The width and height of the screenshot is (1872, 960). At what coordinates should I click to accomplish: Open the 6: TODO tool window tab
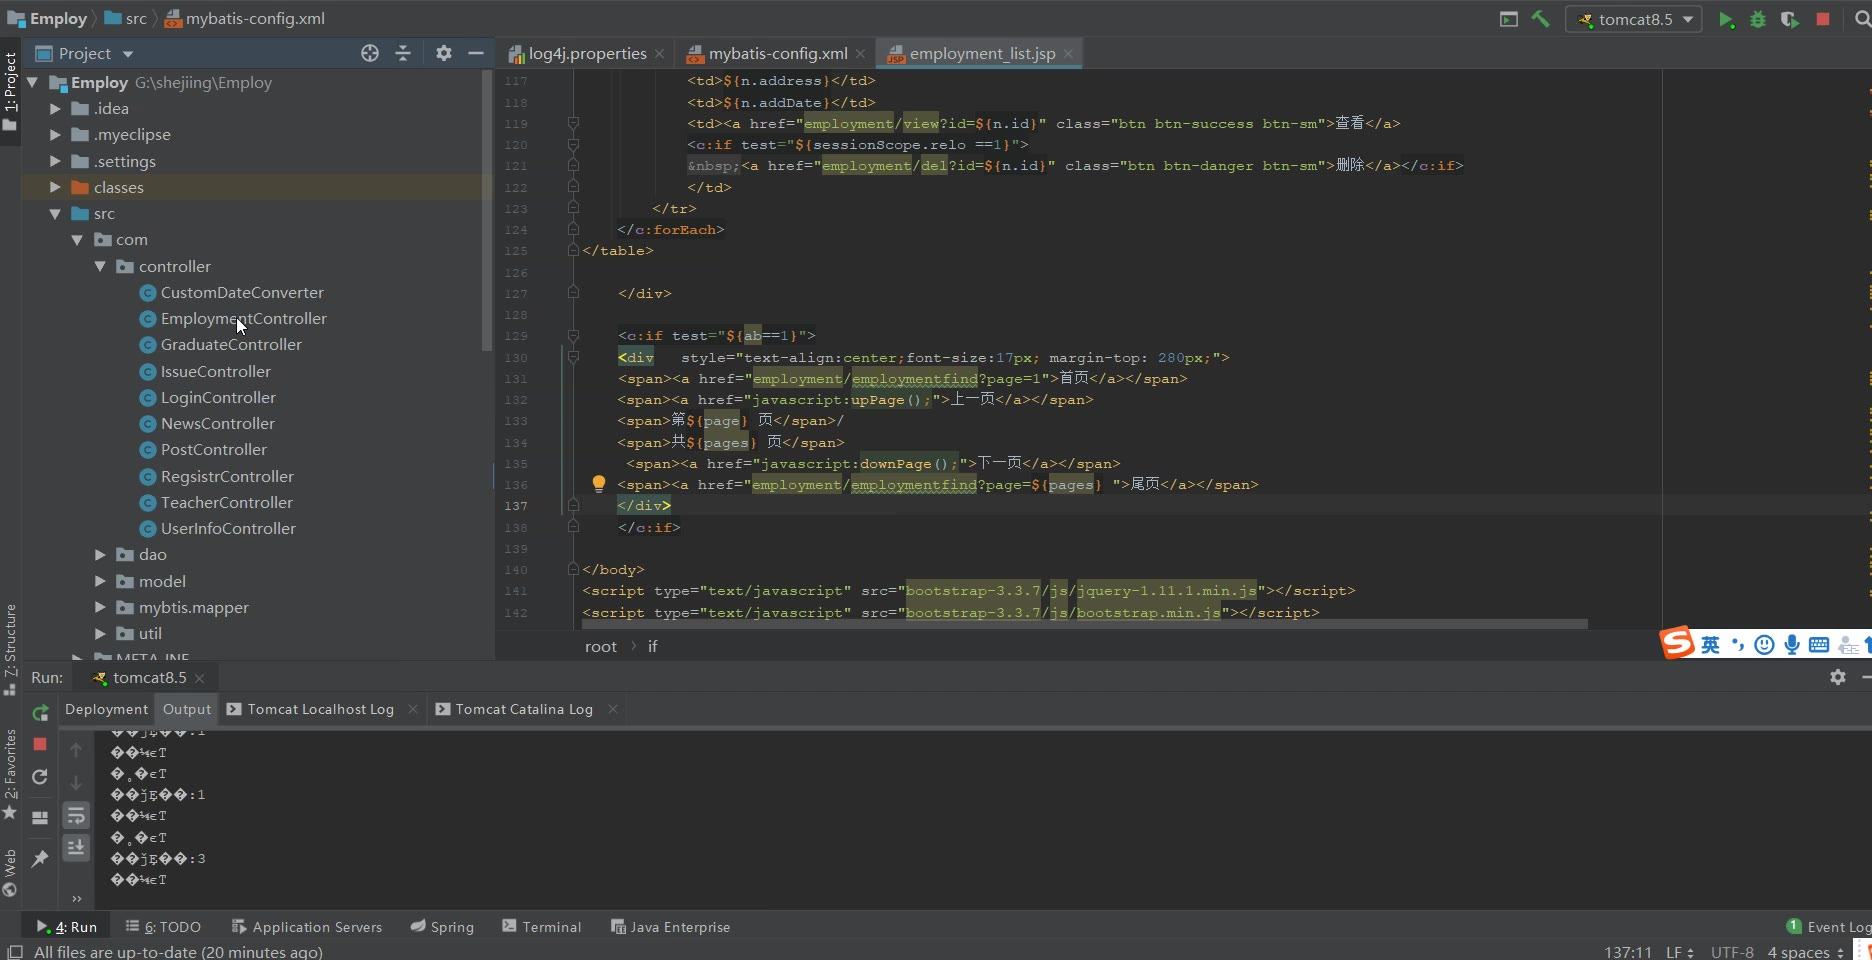pyautogui.click(x=163, y=927)
